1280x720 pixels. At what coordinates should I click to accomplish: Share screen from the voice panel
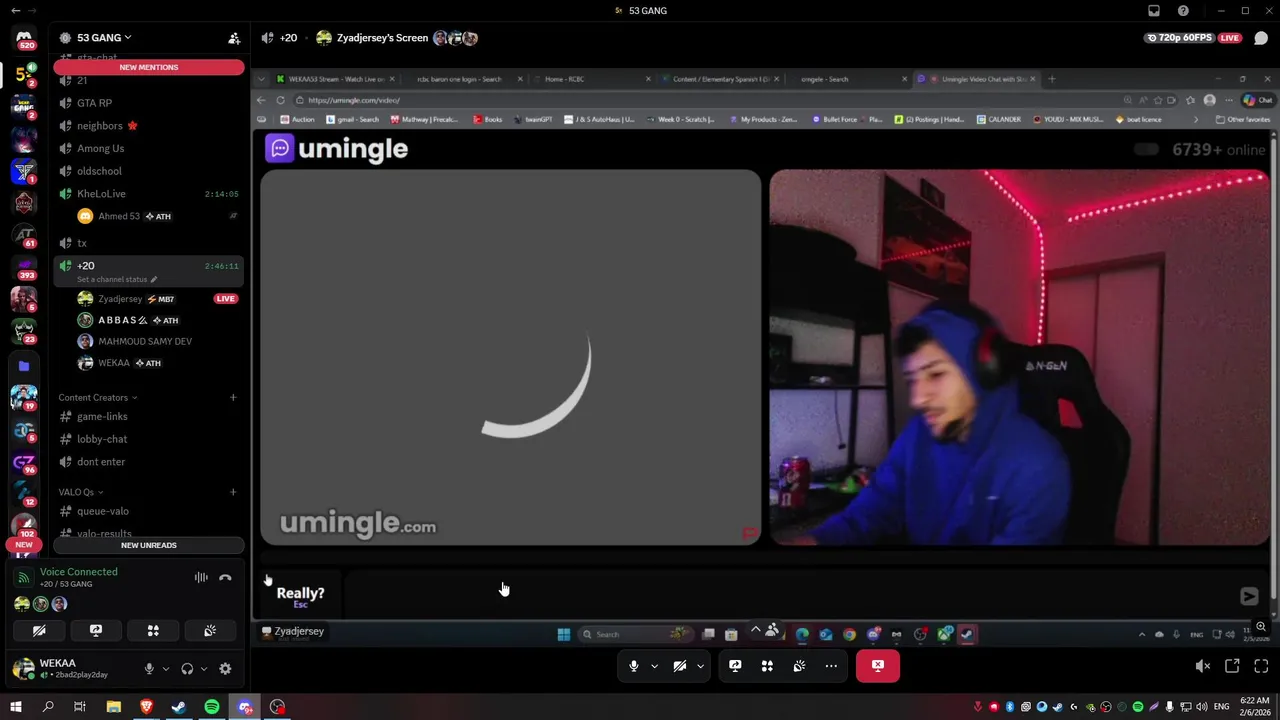(x=96, y=631)
